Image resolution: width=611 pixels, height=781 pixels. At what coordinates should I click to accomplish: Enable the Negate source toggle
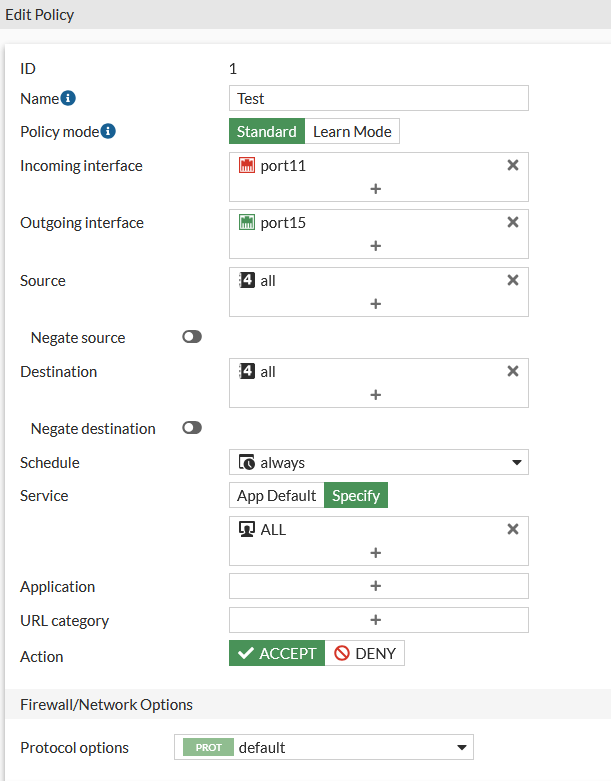coord(192,337)
